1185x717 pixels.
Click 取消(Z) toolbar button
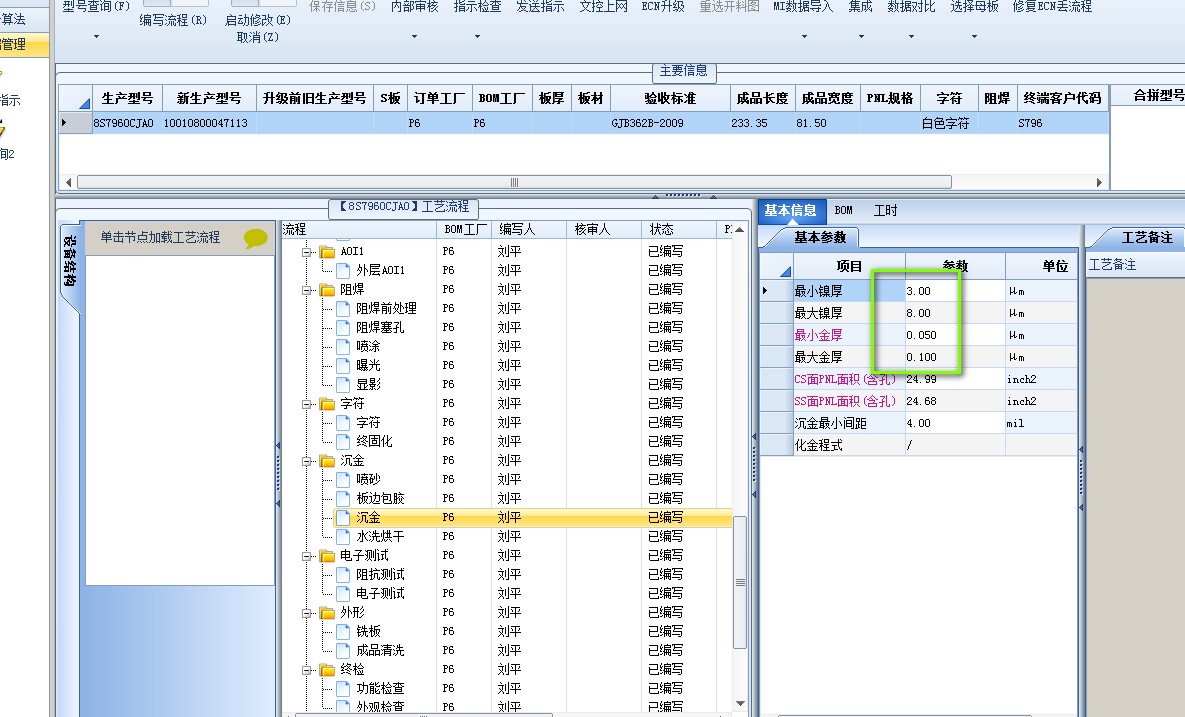258,37
